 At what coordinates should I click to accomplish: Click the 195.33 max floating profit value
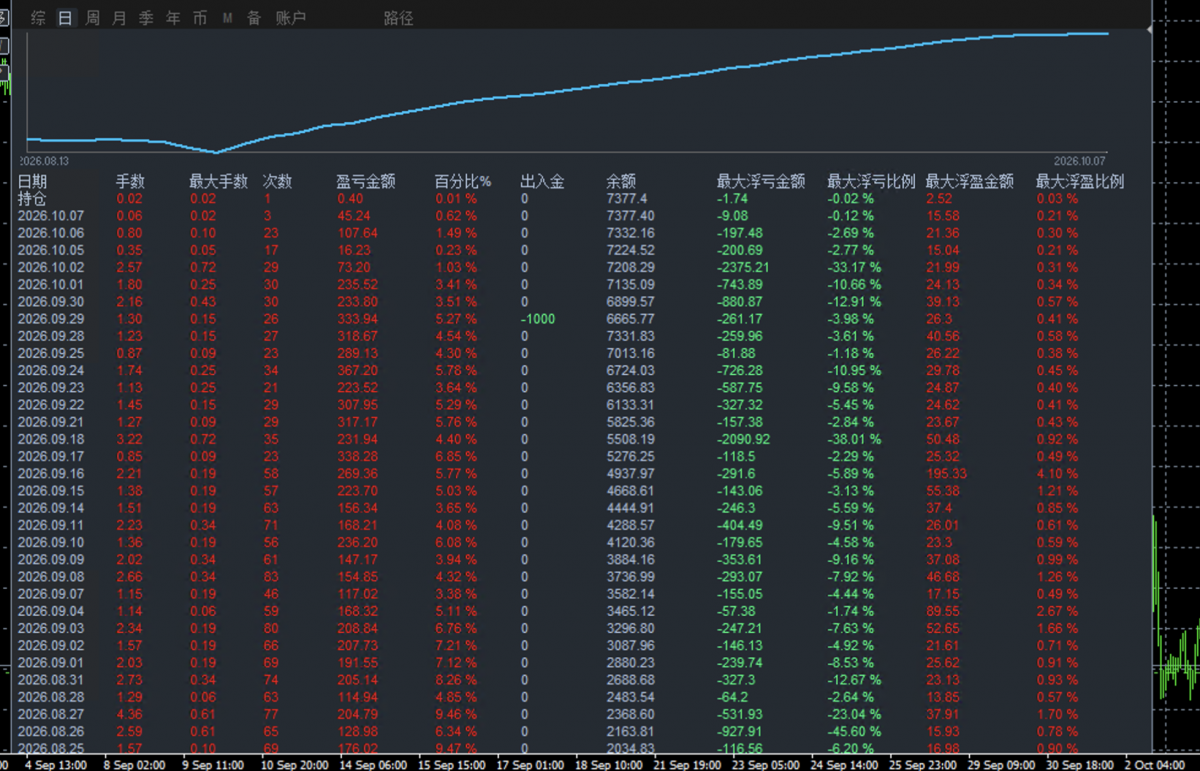pos(947,473)
